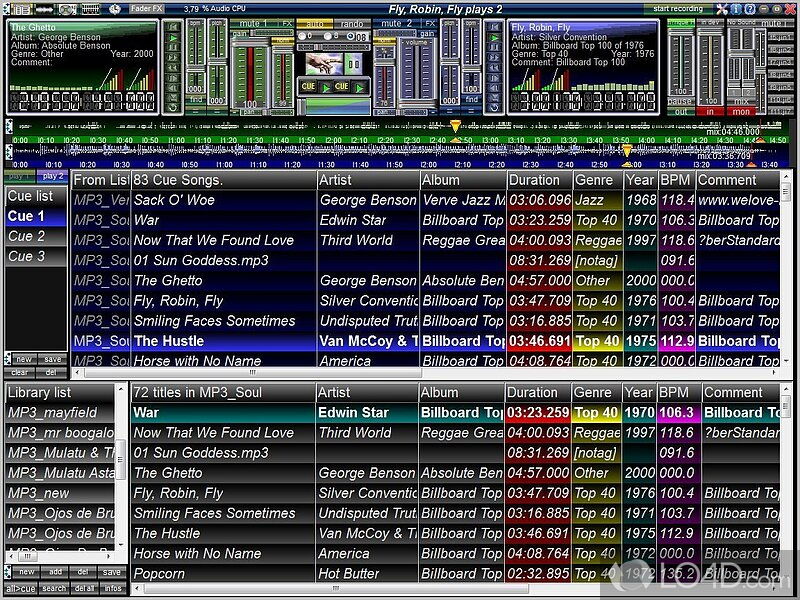Open the keyboard icon in title bar

pyautogui.click(x=90, y=9)
